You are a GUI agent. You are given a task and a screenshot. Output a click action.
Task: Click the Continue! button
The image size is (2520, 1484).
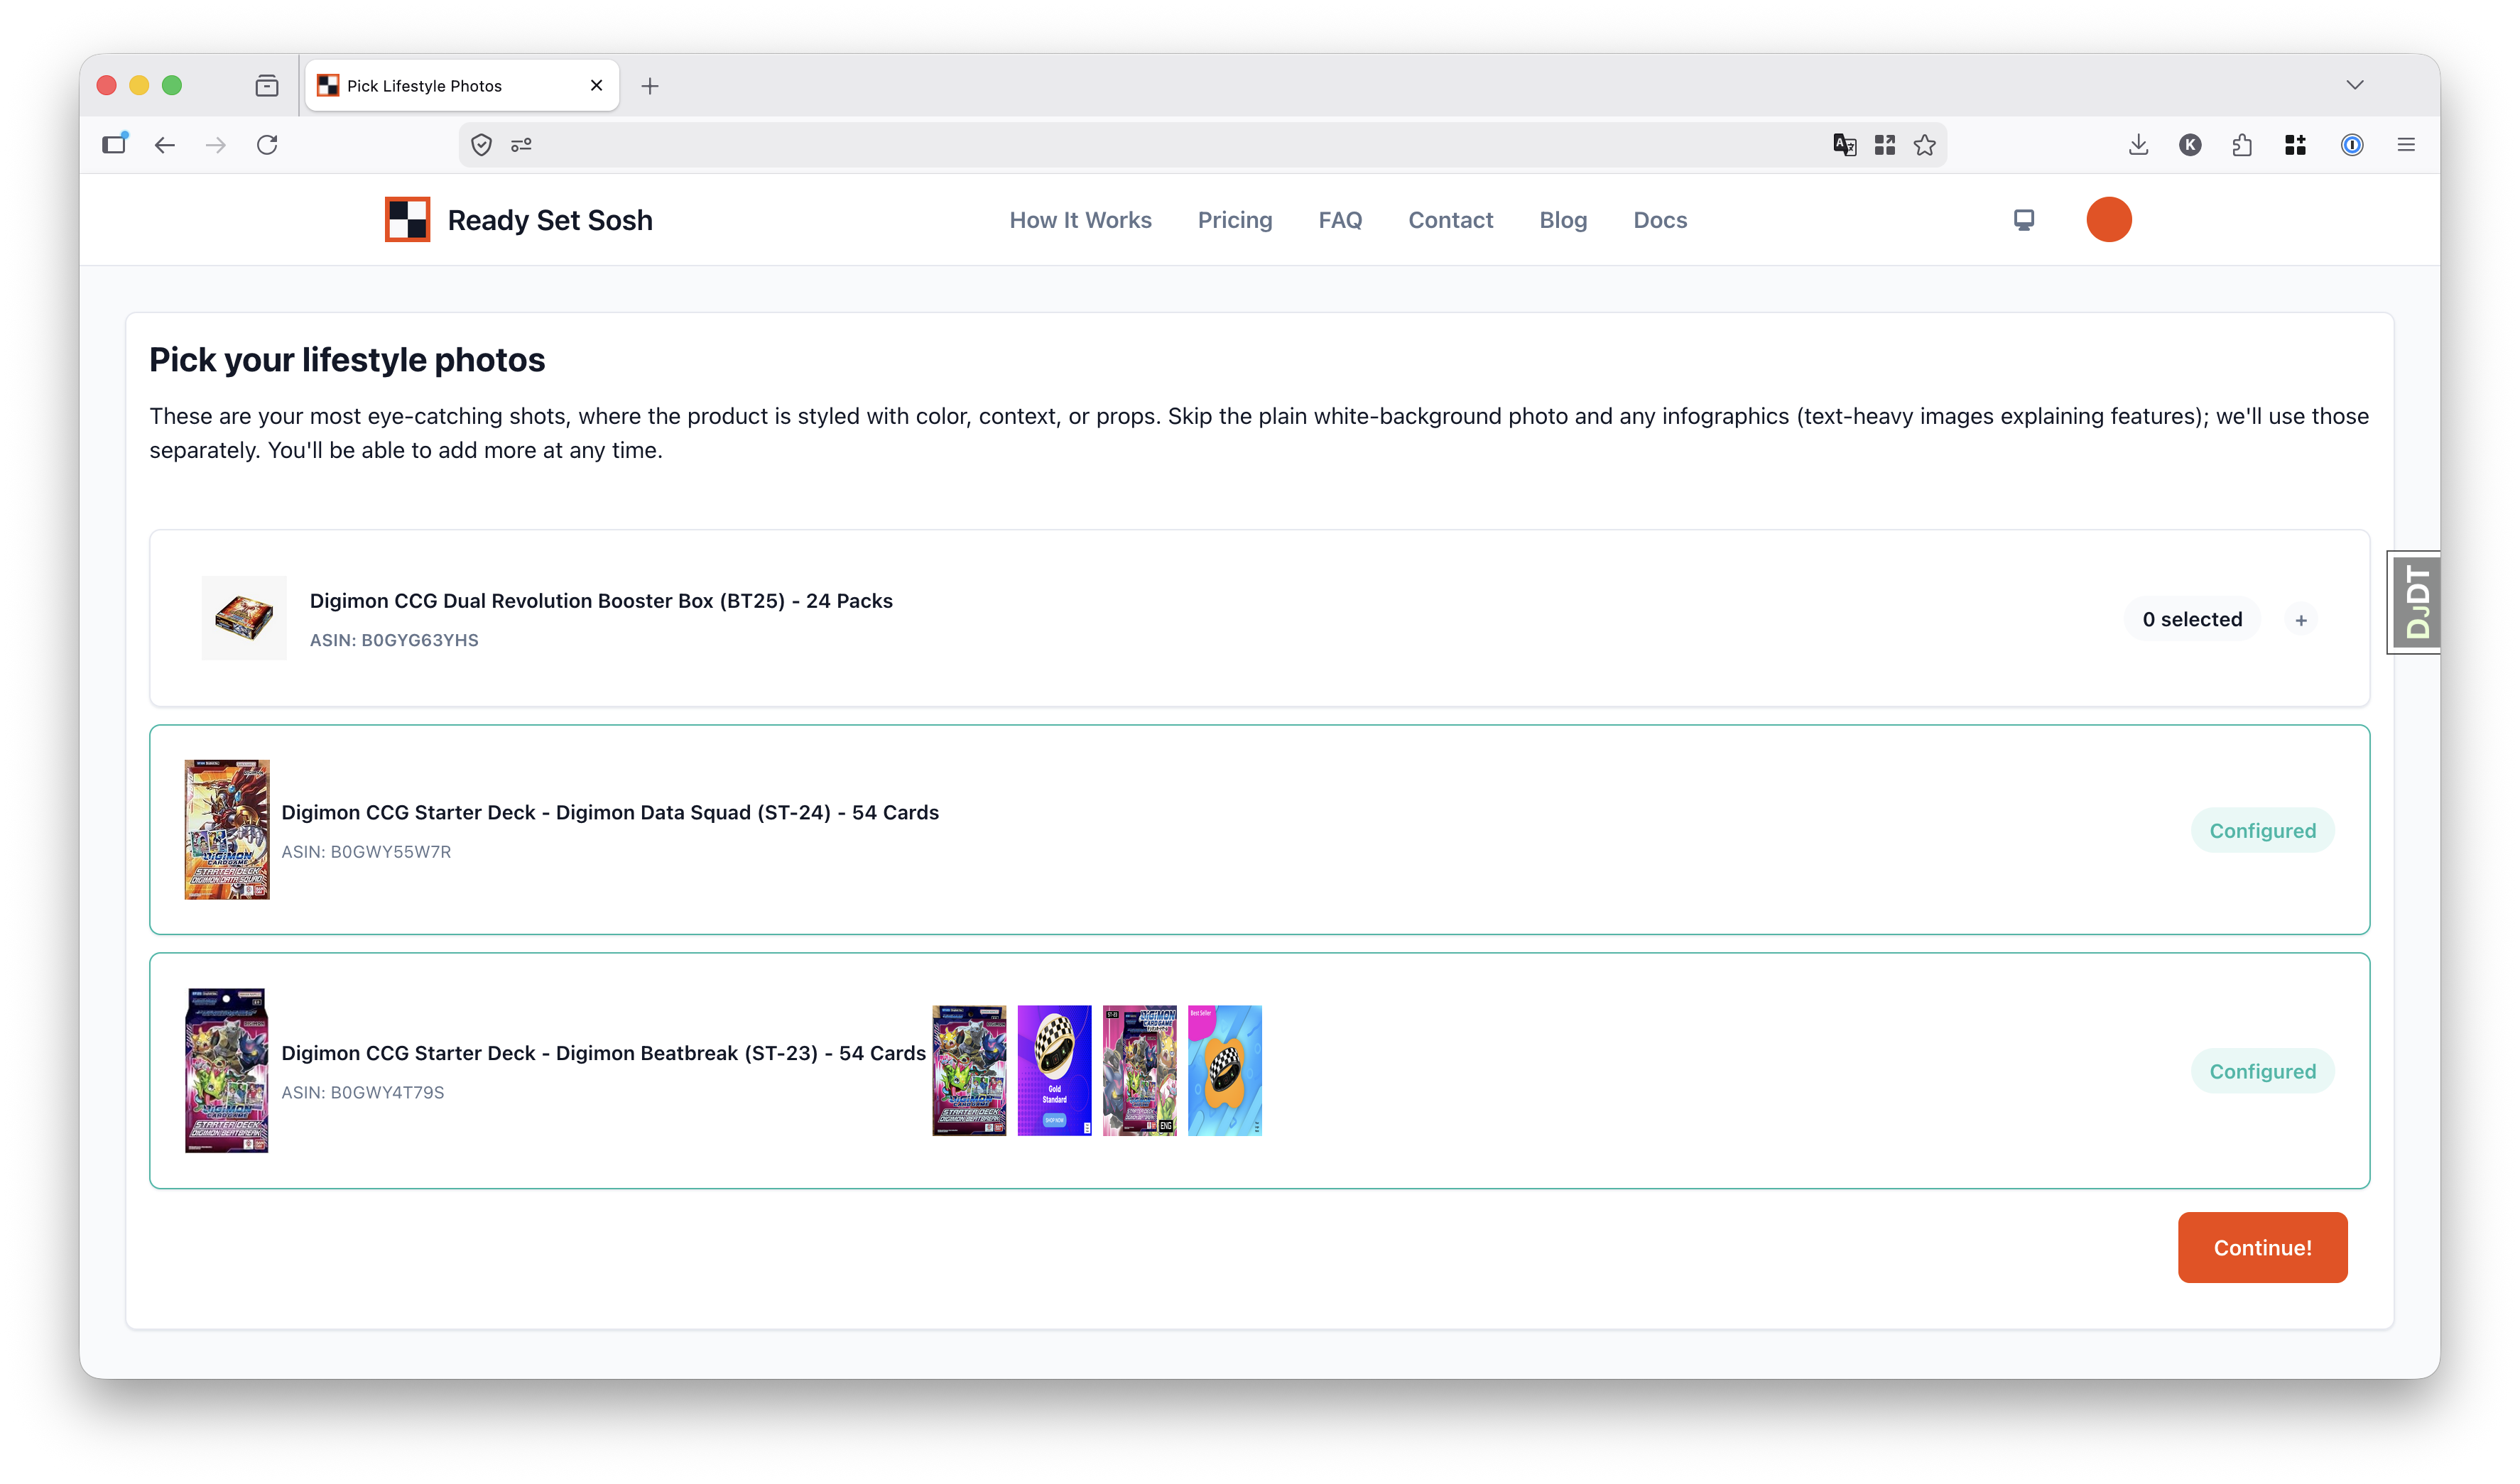point(2262,1247)
